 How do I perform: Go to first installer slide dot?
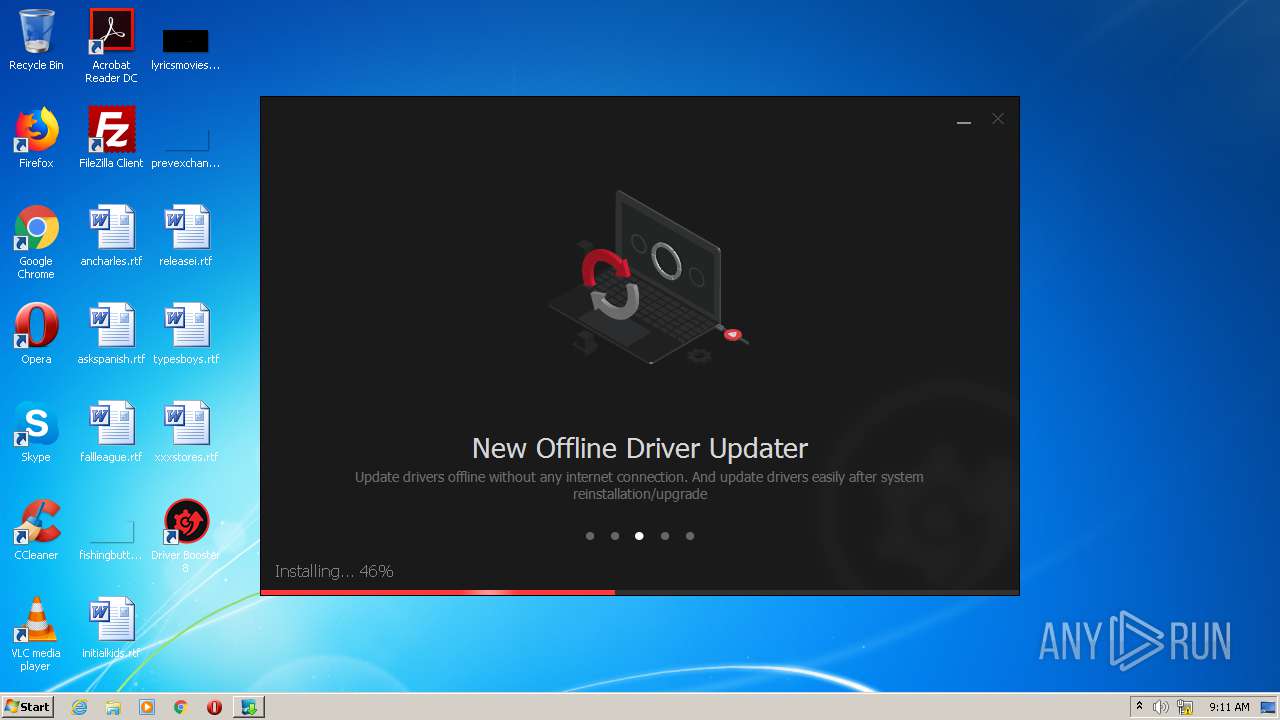coord(590,536)
